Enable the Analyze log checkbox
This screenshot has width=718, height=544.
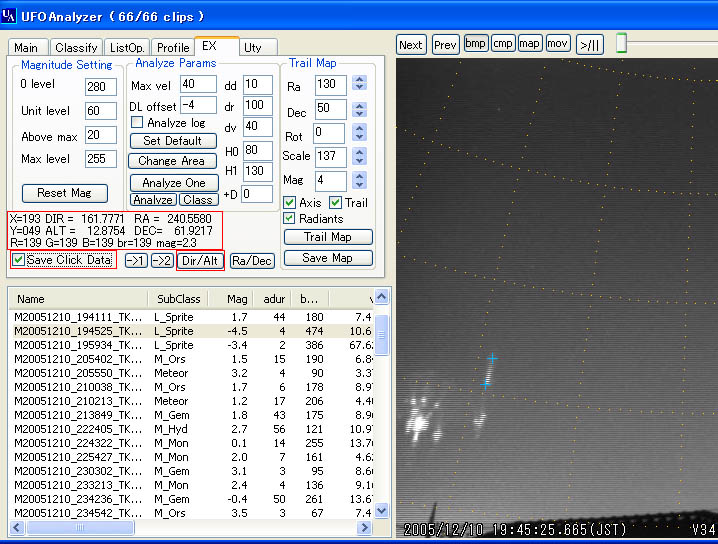(x=138, y=123)
